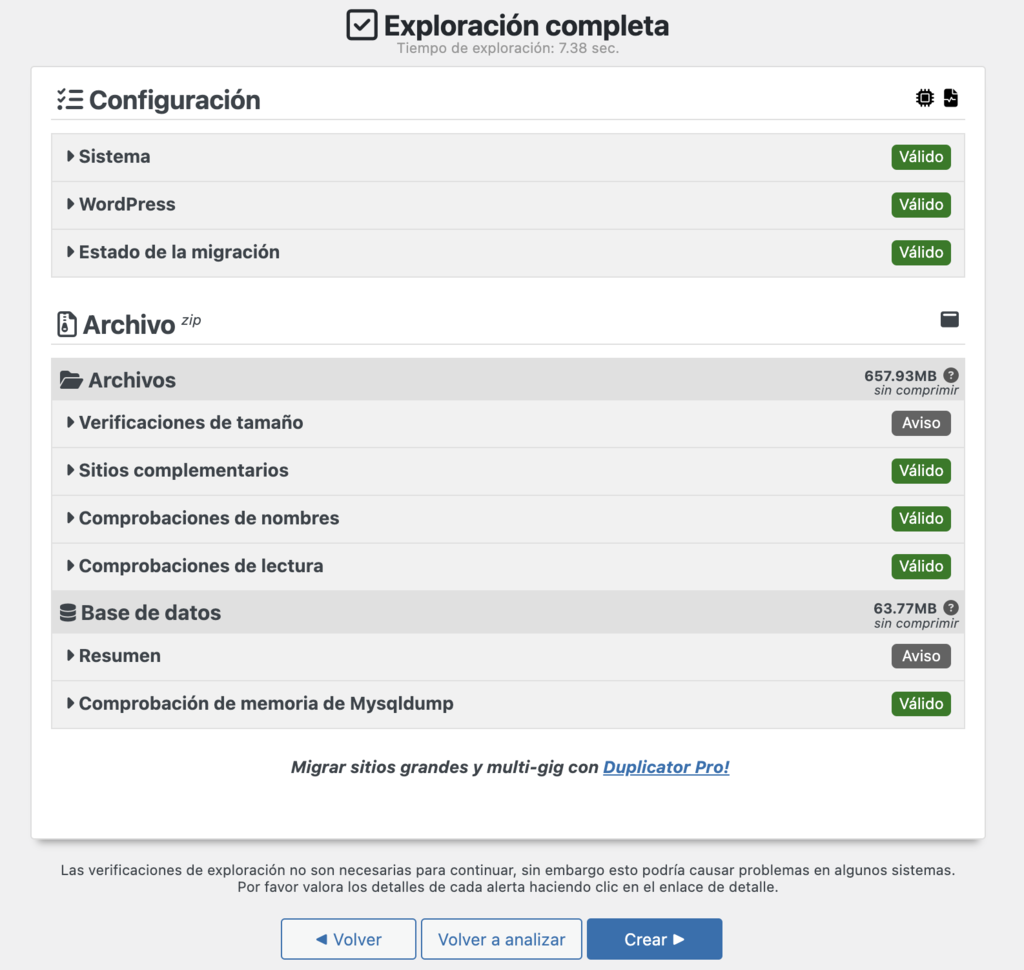Screen dimensions: 1024x970
Task: Click the Volver button
Action: coord(348,938)
